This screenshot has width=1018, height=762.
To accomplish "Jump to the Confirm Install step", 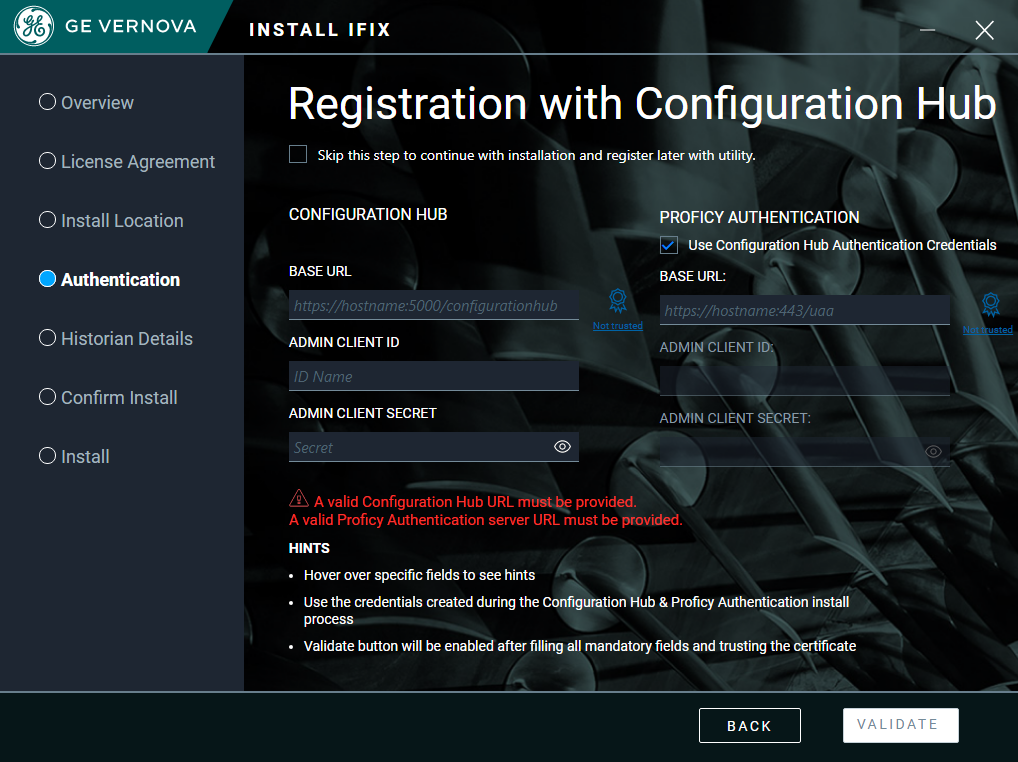I will (108, 398).
